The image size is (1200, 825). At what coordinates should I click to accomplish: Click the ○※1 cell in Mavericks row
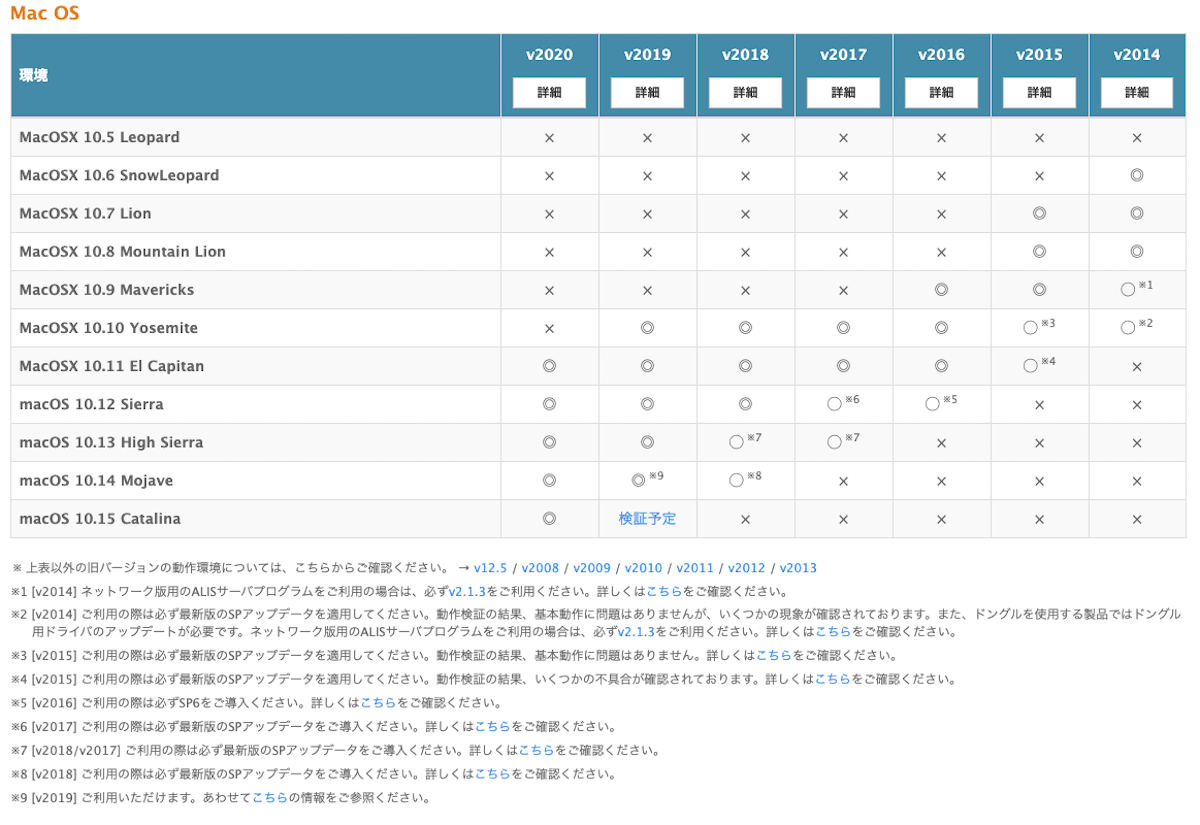click(x=1137, y=288)
